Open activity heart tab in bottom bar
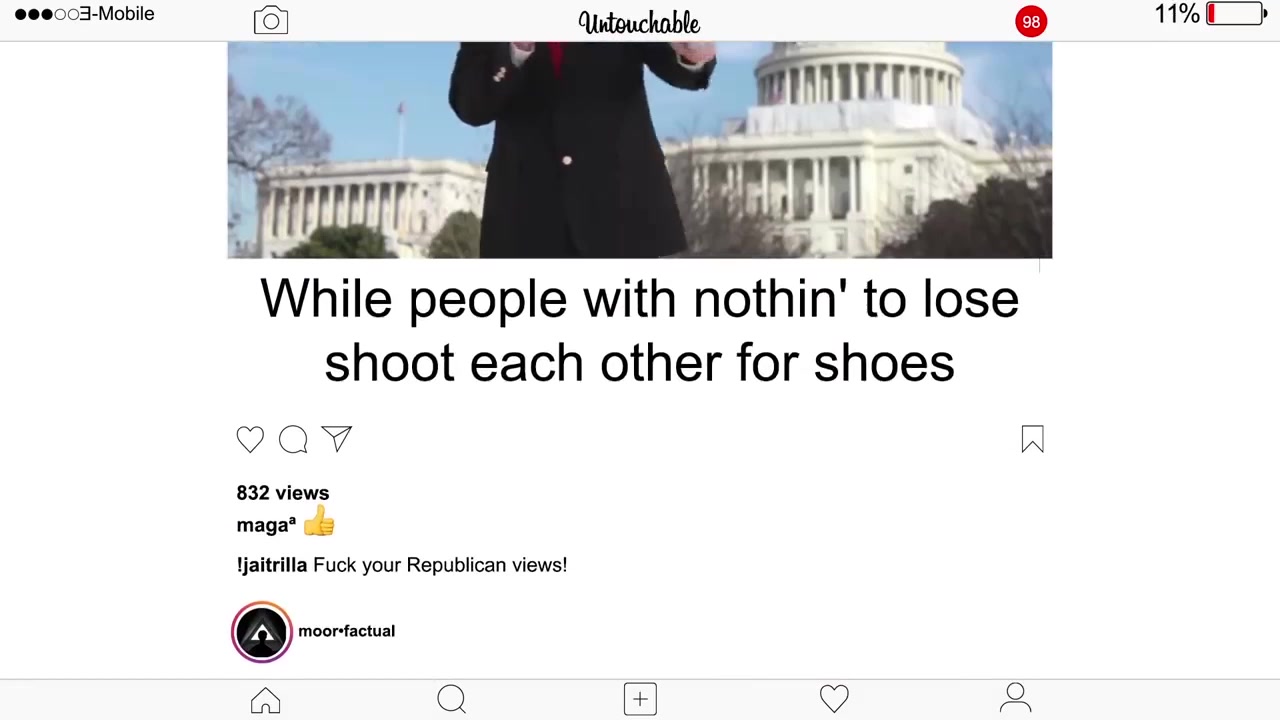This screenshot has width=1280, height=720. click(x=834, y=699)
